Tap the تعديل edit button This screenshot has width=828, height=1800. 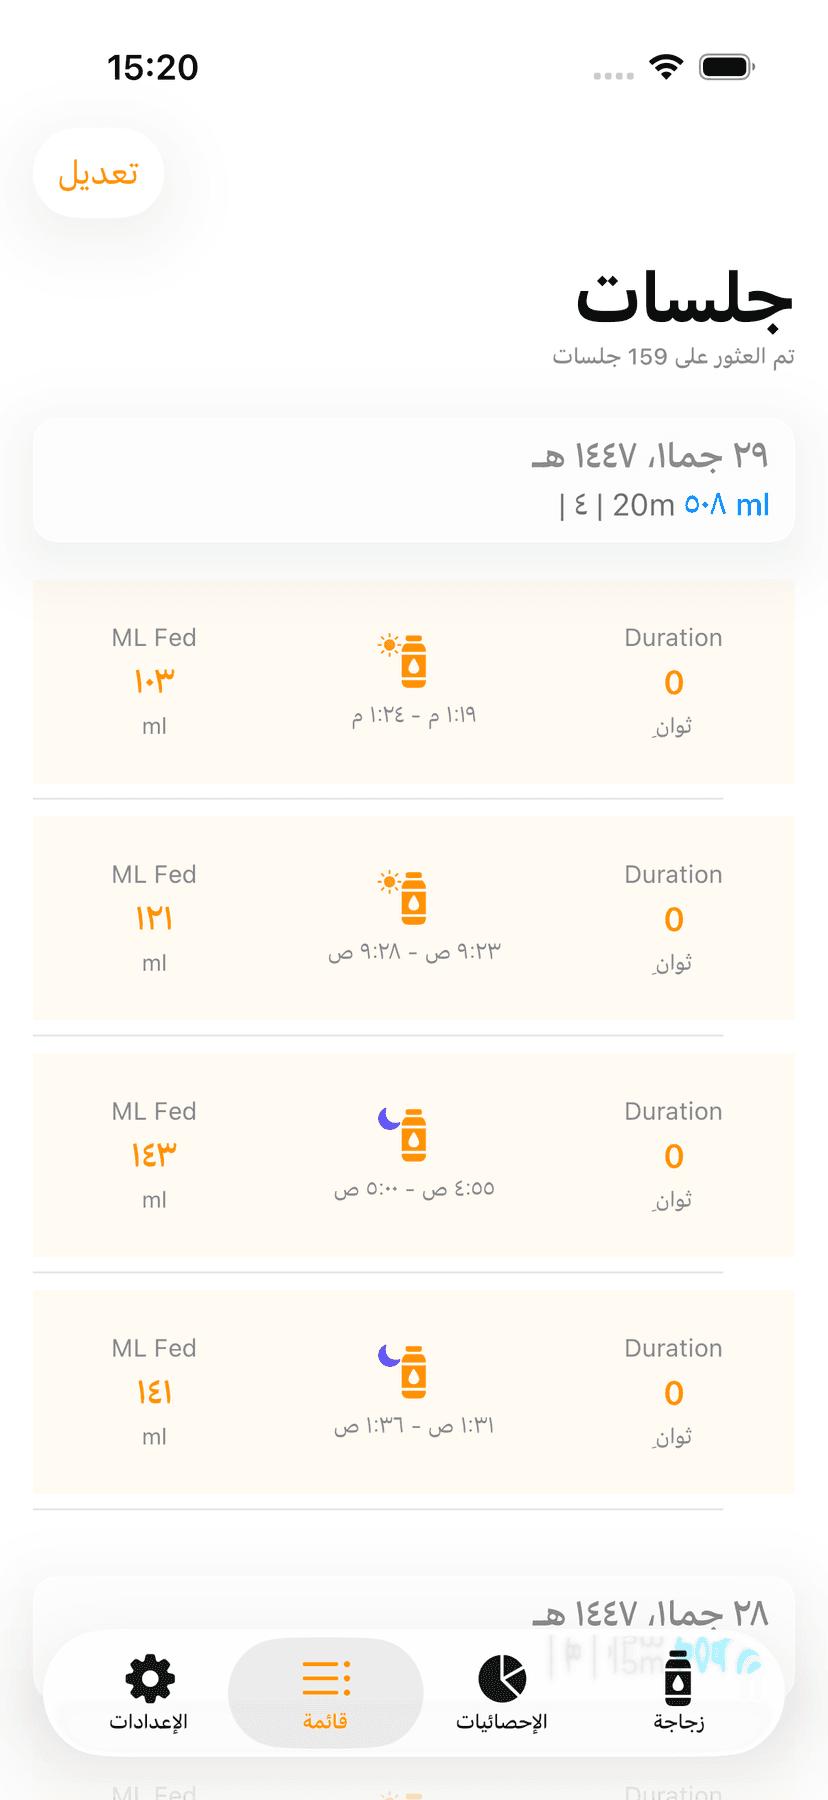coord(98,173)
